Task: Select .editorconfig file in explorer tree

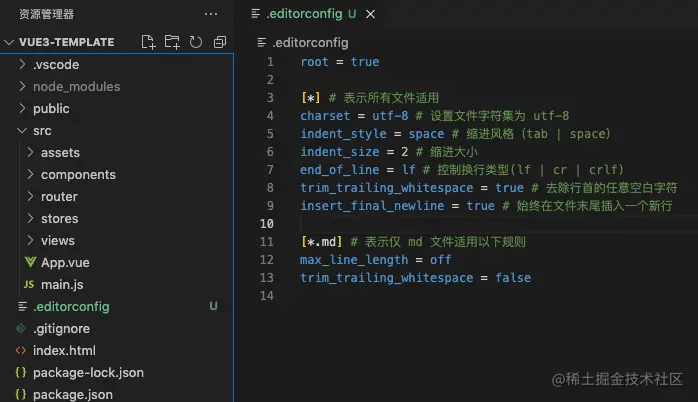Action: click(71, 307)
